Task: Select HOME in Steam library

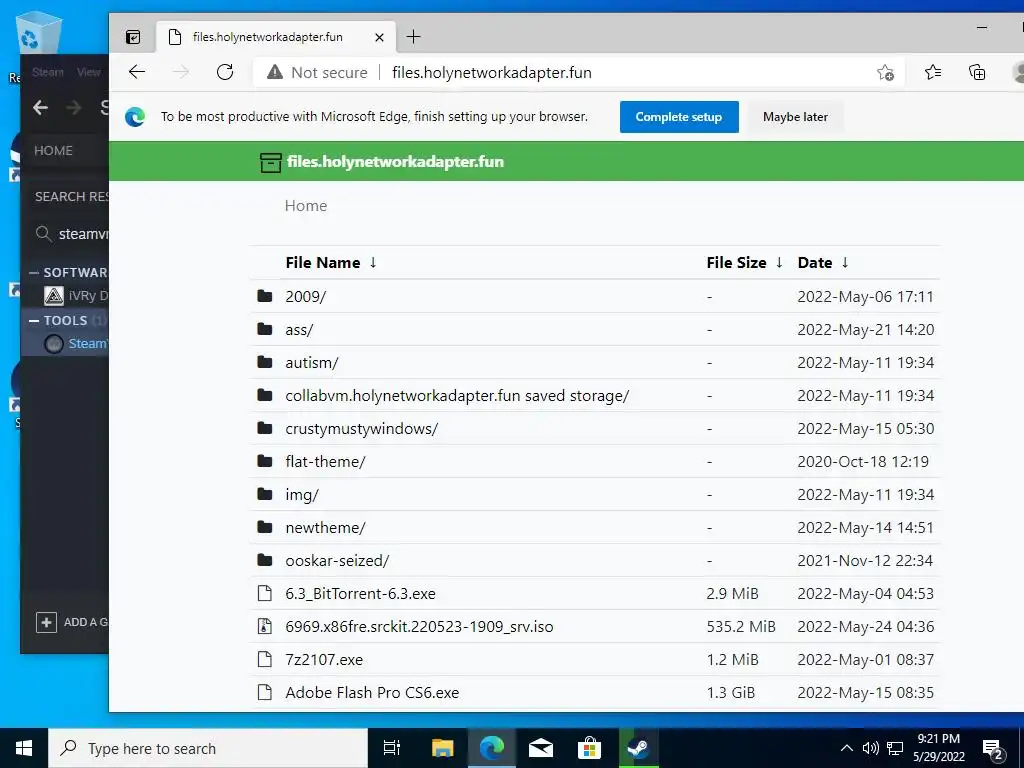Action: pyautogui.click(x=53, y=150)
